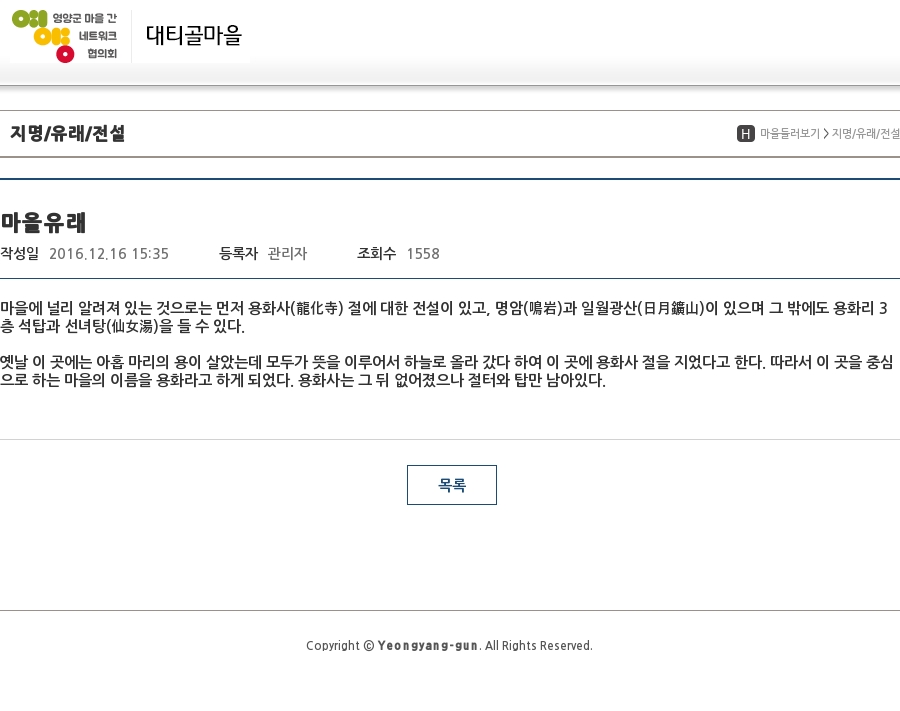Click the breadcrumb chevron separator arrow
The image size is (900, 711).
click(826, 134)
